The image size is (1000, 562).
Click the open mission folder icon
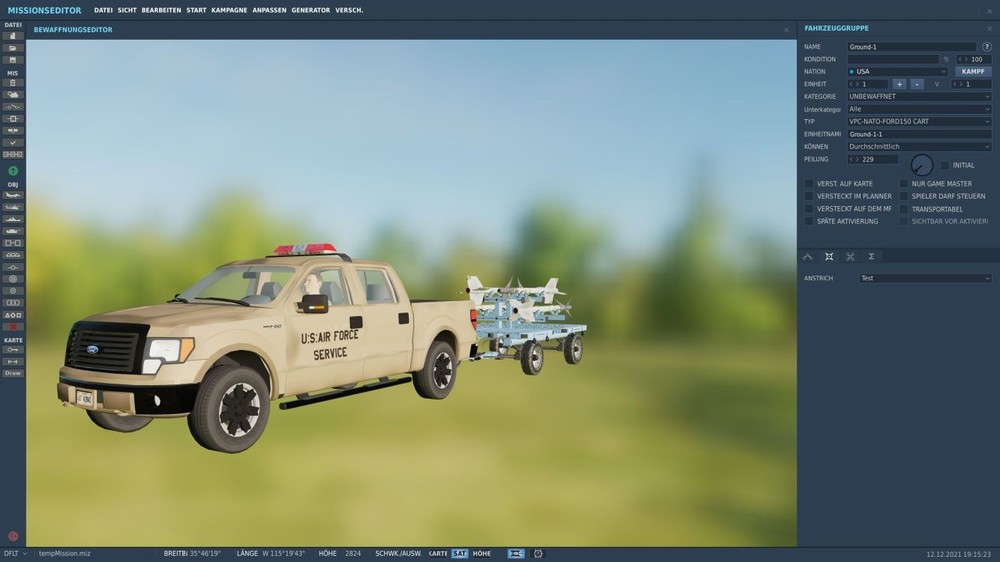point(13,48)
